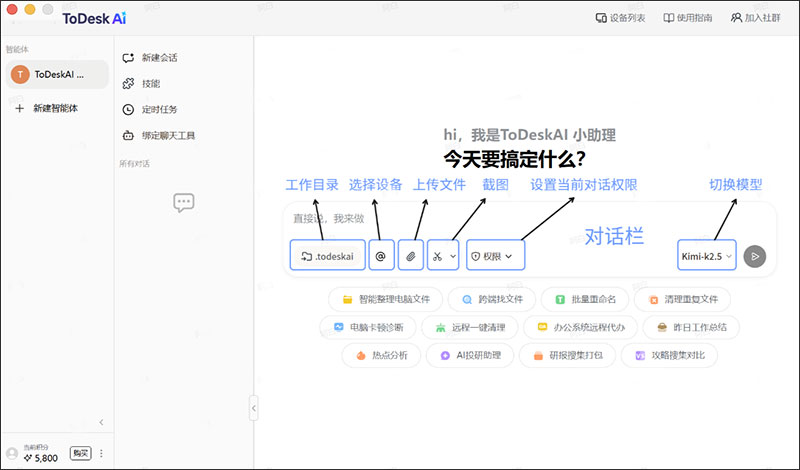800x470 pixels.
Task: Select the 昨日工作总结 suggestion chip
Action: point(691,327)
